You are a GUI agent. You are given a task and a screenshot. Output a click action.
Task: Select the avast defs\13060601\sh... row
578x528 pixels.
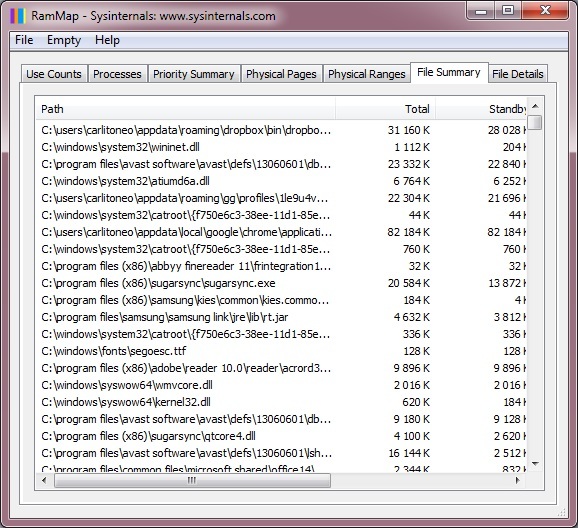coord(281,452)
